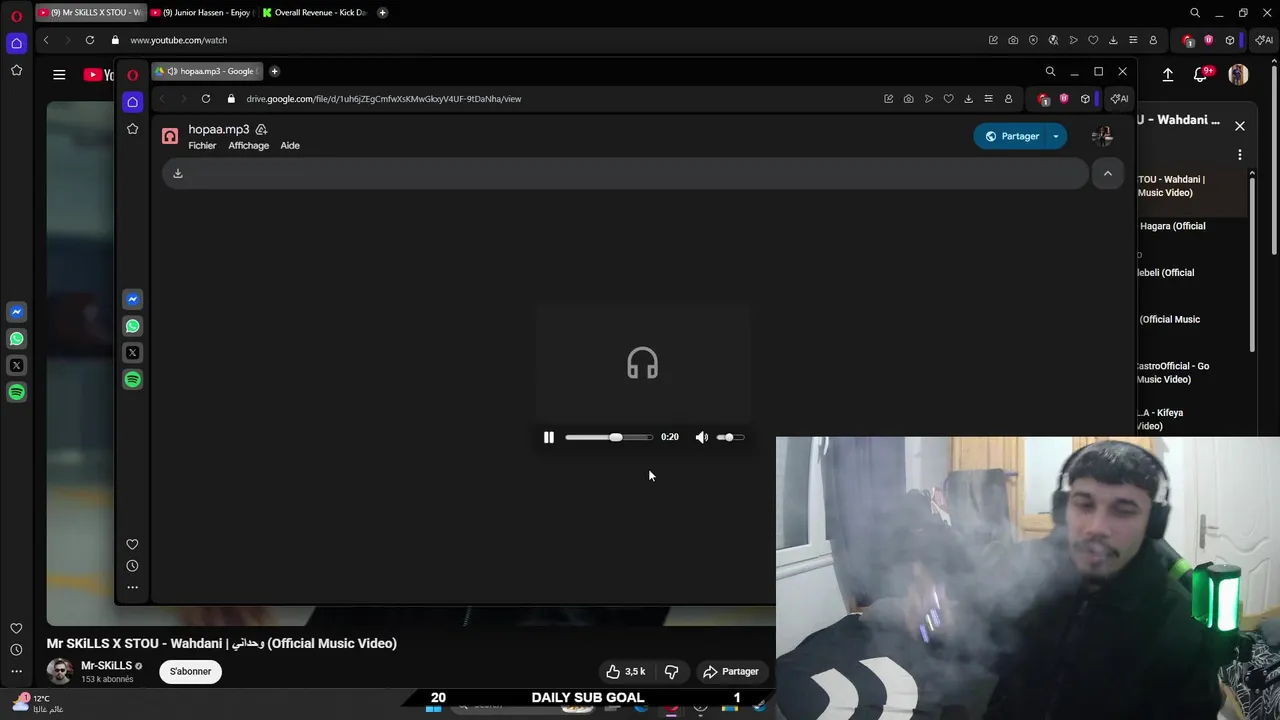1280x720 pixels.
Task: Click the YouTube Partager share button
Action: (731, 672)
